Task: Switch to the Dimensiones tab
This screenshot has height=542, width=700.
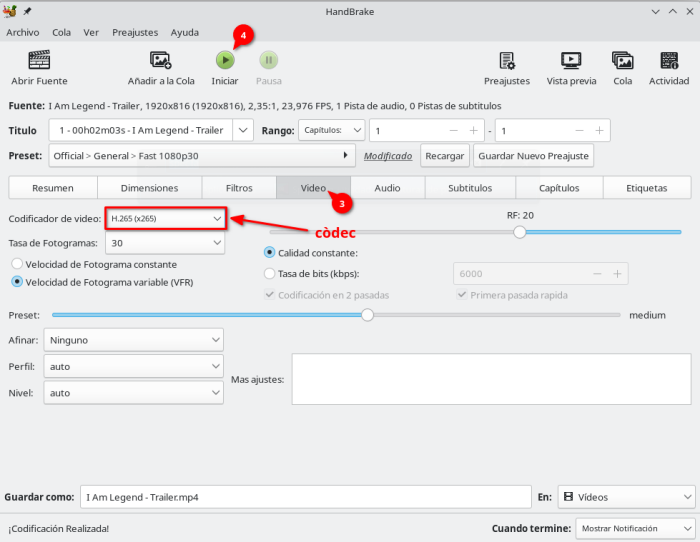Action: tap(149, 188)
